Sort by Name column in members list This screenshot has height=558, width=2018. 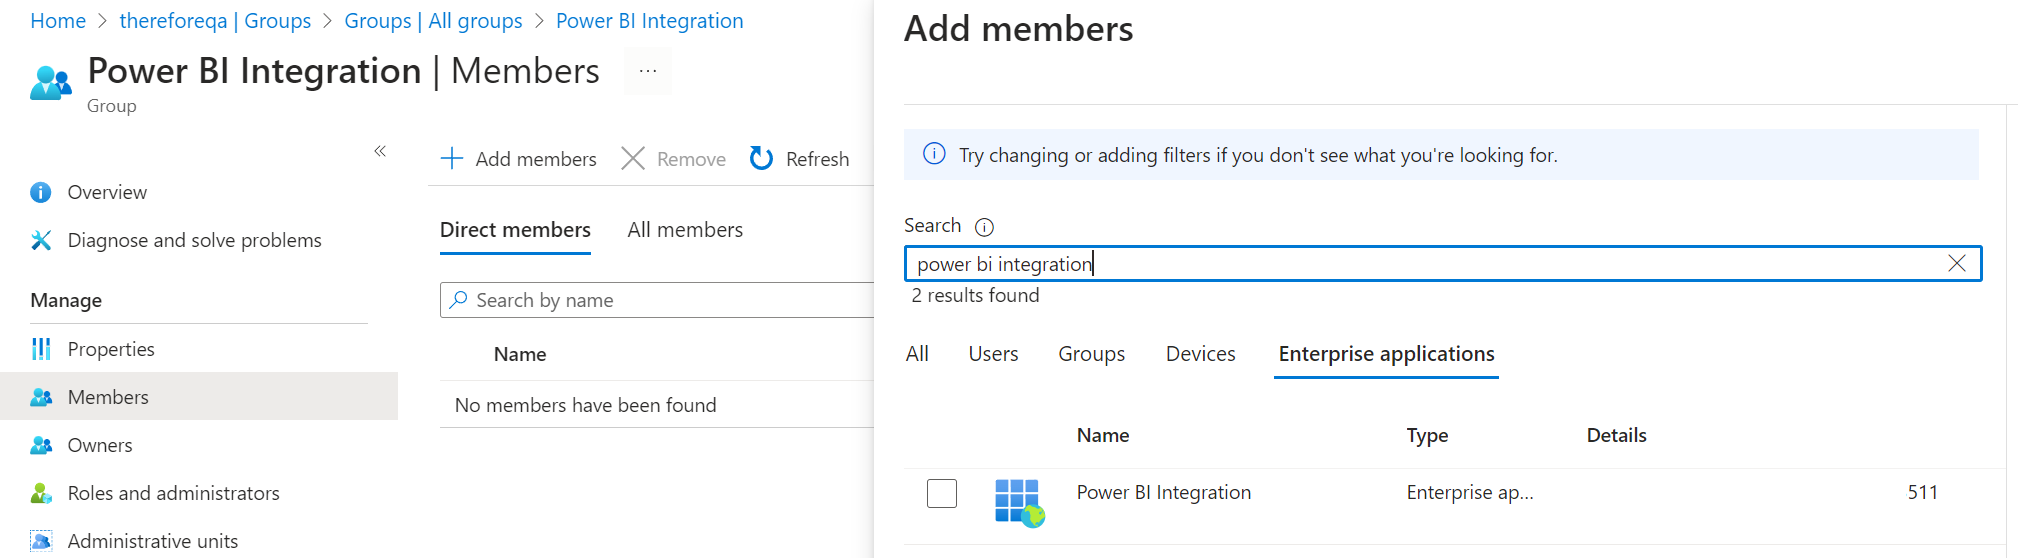tap(520, 354)
